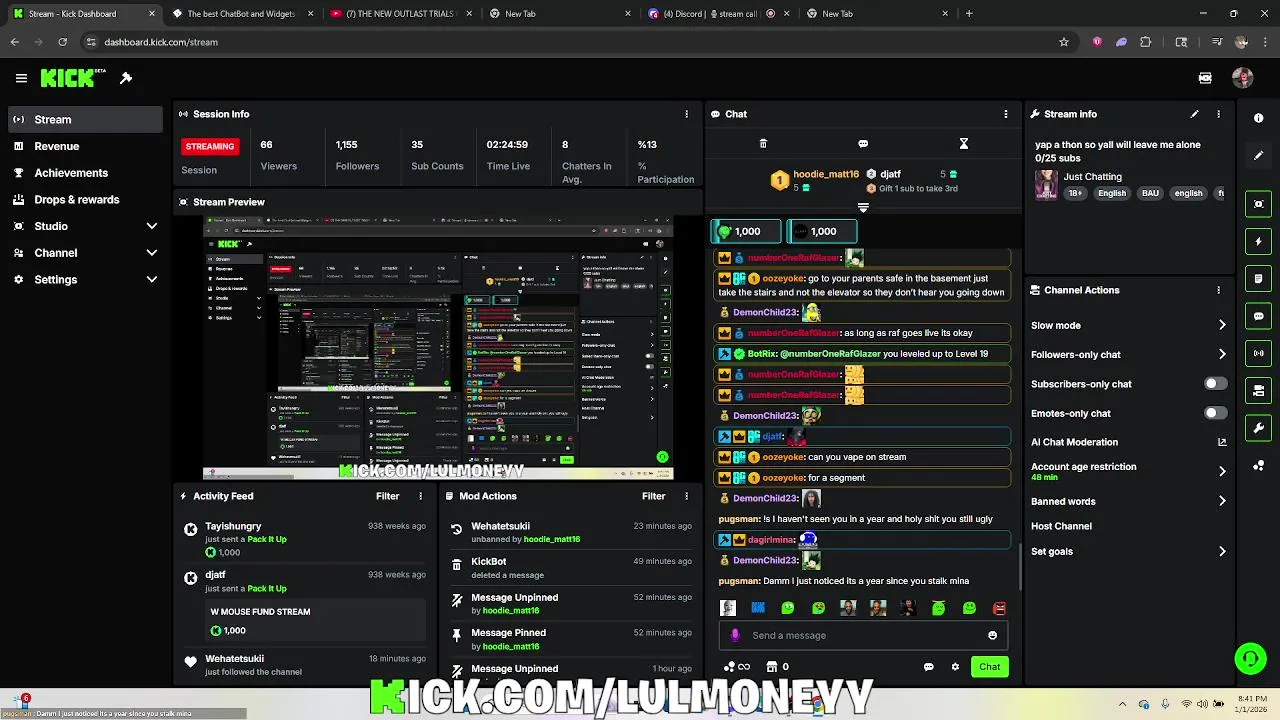Click the trash icon in chat toolbar
The image size is (1280, 720).
[763, 144]
